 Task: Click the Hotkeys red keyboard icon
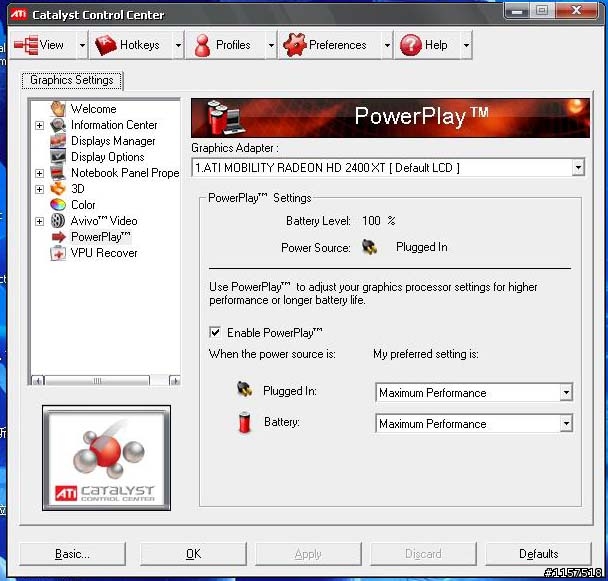click(x=105, y=45)
